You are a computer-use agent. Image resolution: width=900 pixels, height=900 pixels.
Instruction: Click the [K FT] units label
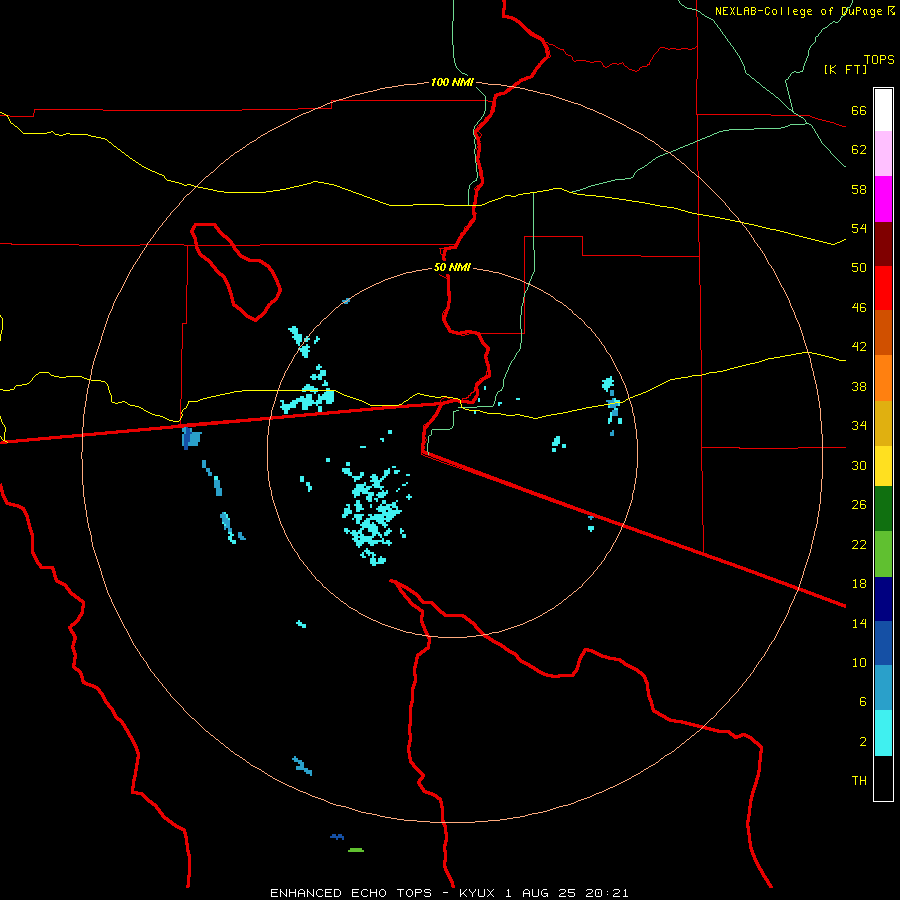(x=845, y=69)
